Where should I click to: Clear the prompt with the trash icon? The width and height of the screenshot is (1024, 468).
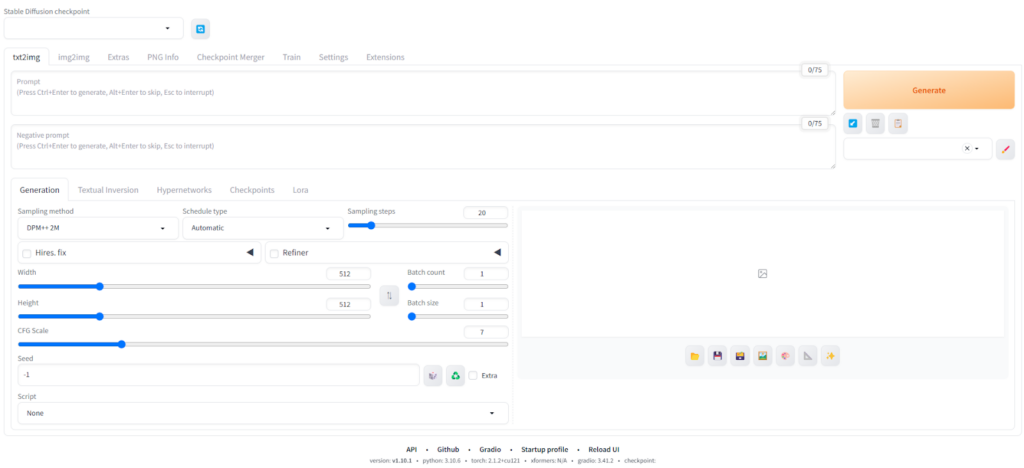pyautogui.click(x=875, y=123)
